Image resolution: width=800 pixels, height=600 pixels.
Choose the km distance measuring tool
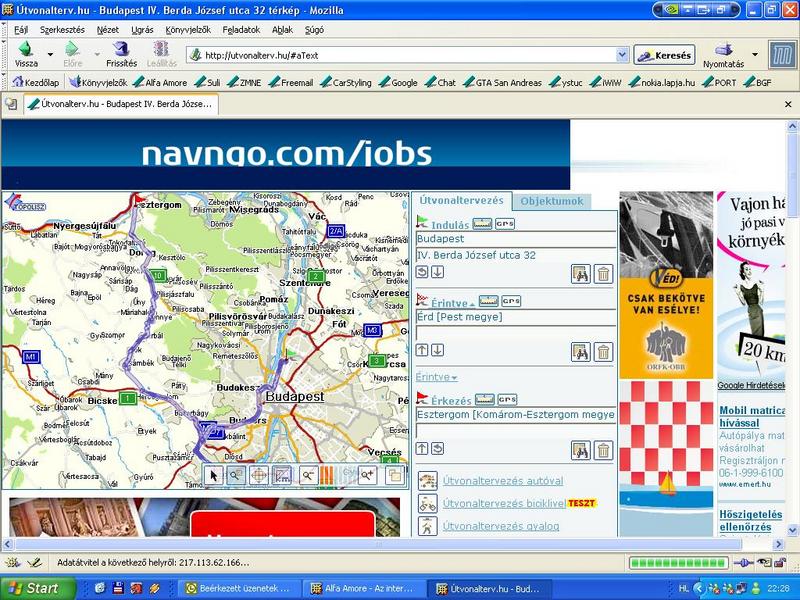coord(282,476)
